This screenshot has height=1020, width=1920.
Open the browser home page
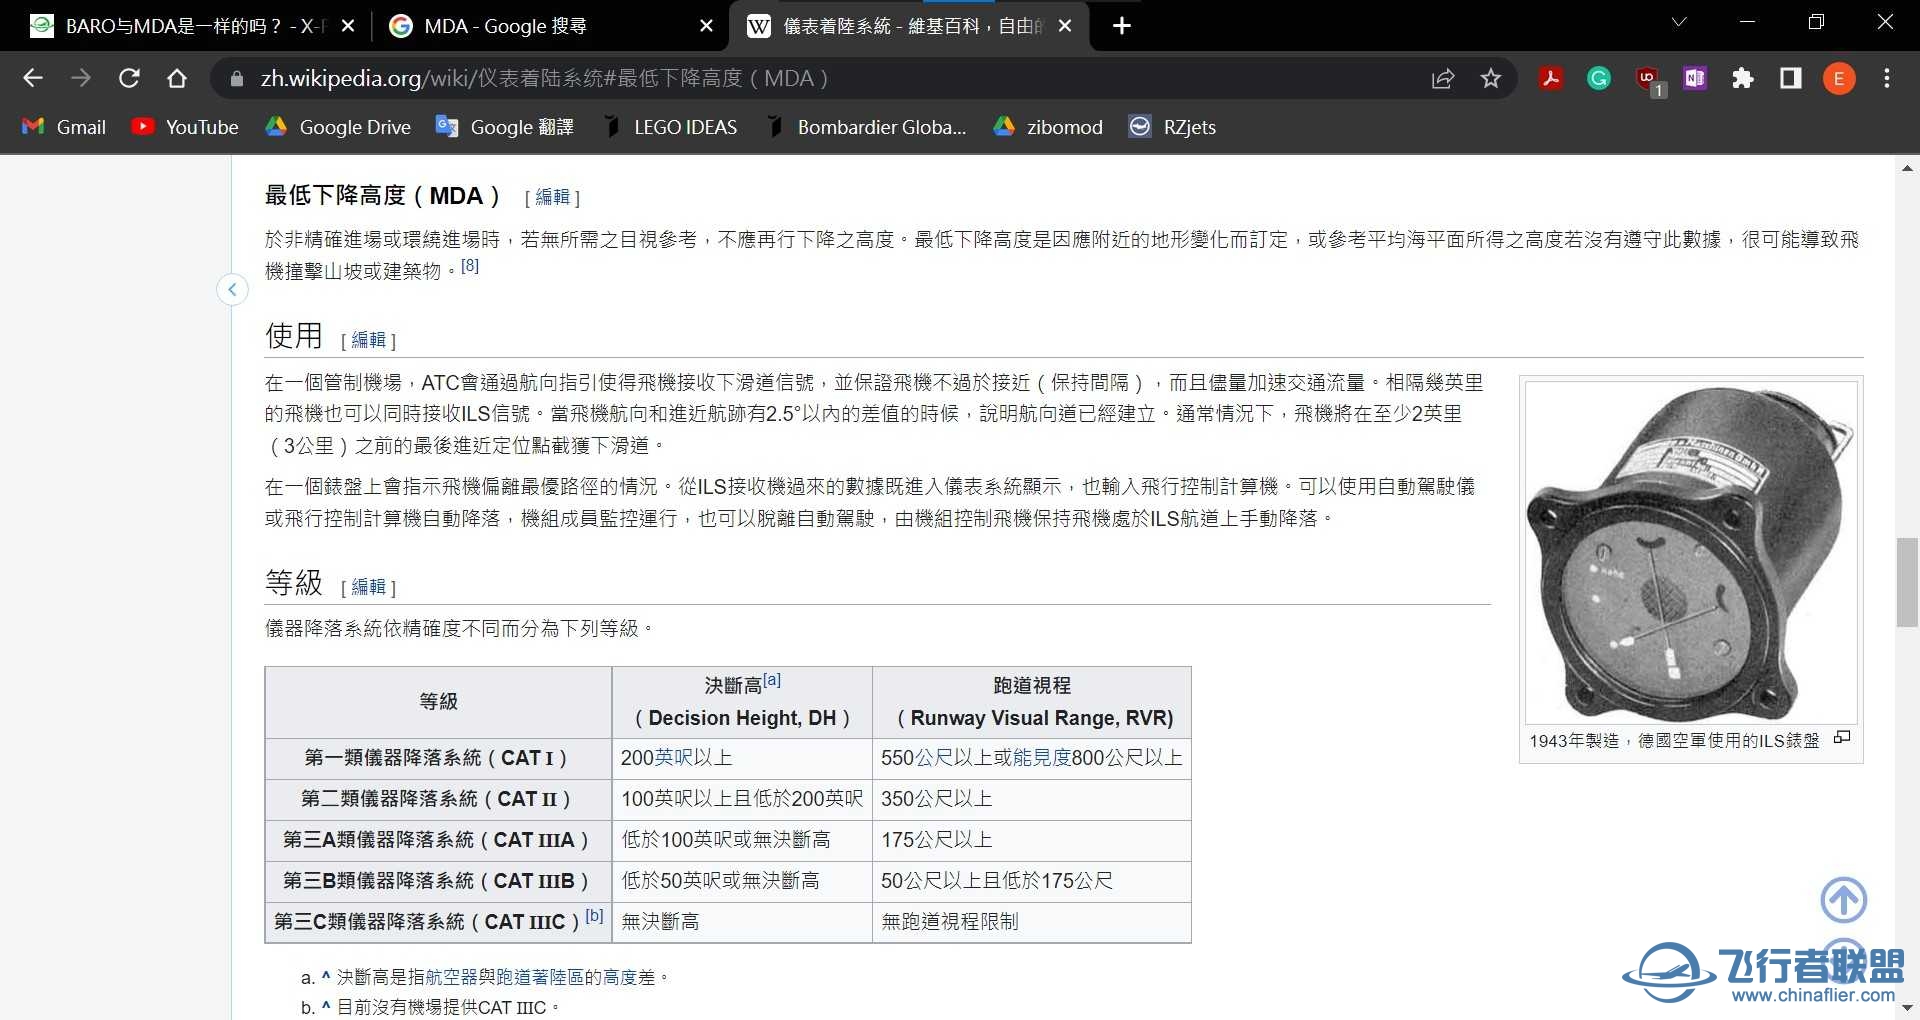[x=177, y=78]
